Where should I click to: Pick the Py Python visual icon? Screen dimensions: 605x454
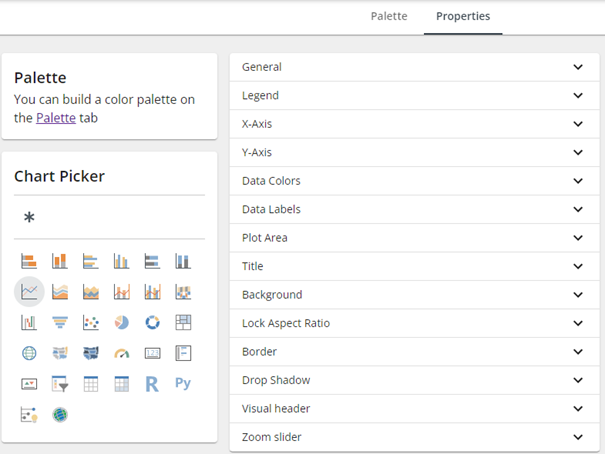tap(183, 383)
